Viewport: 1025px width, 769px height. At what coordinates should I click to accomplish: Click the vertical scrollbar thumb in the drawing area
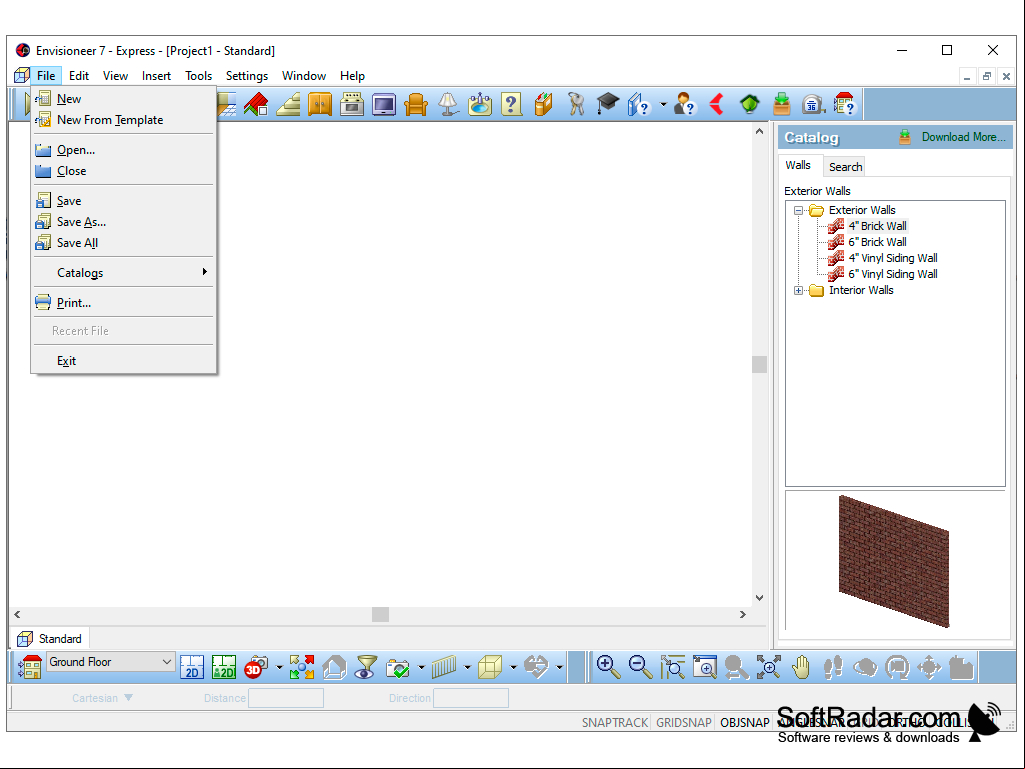click(x=759, y=364)
